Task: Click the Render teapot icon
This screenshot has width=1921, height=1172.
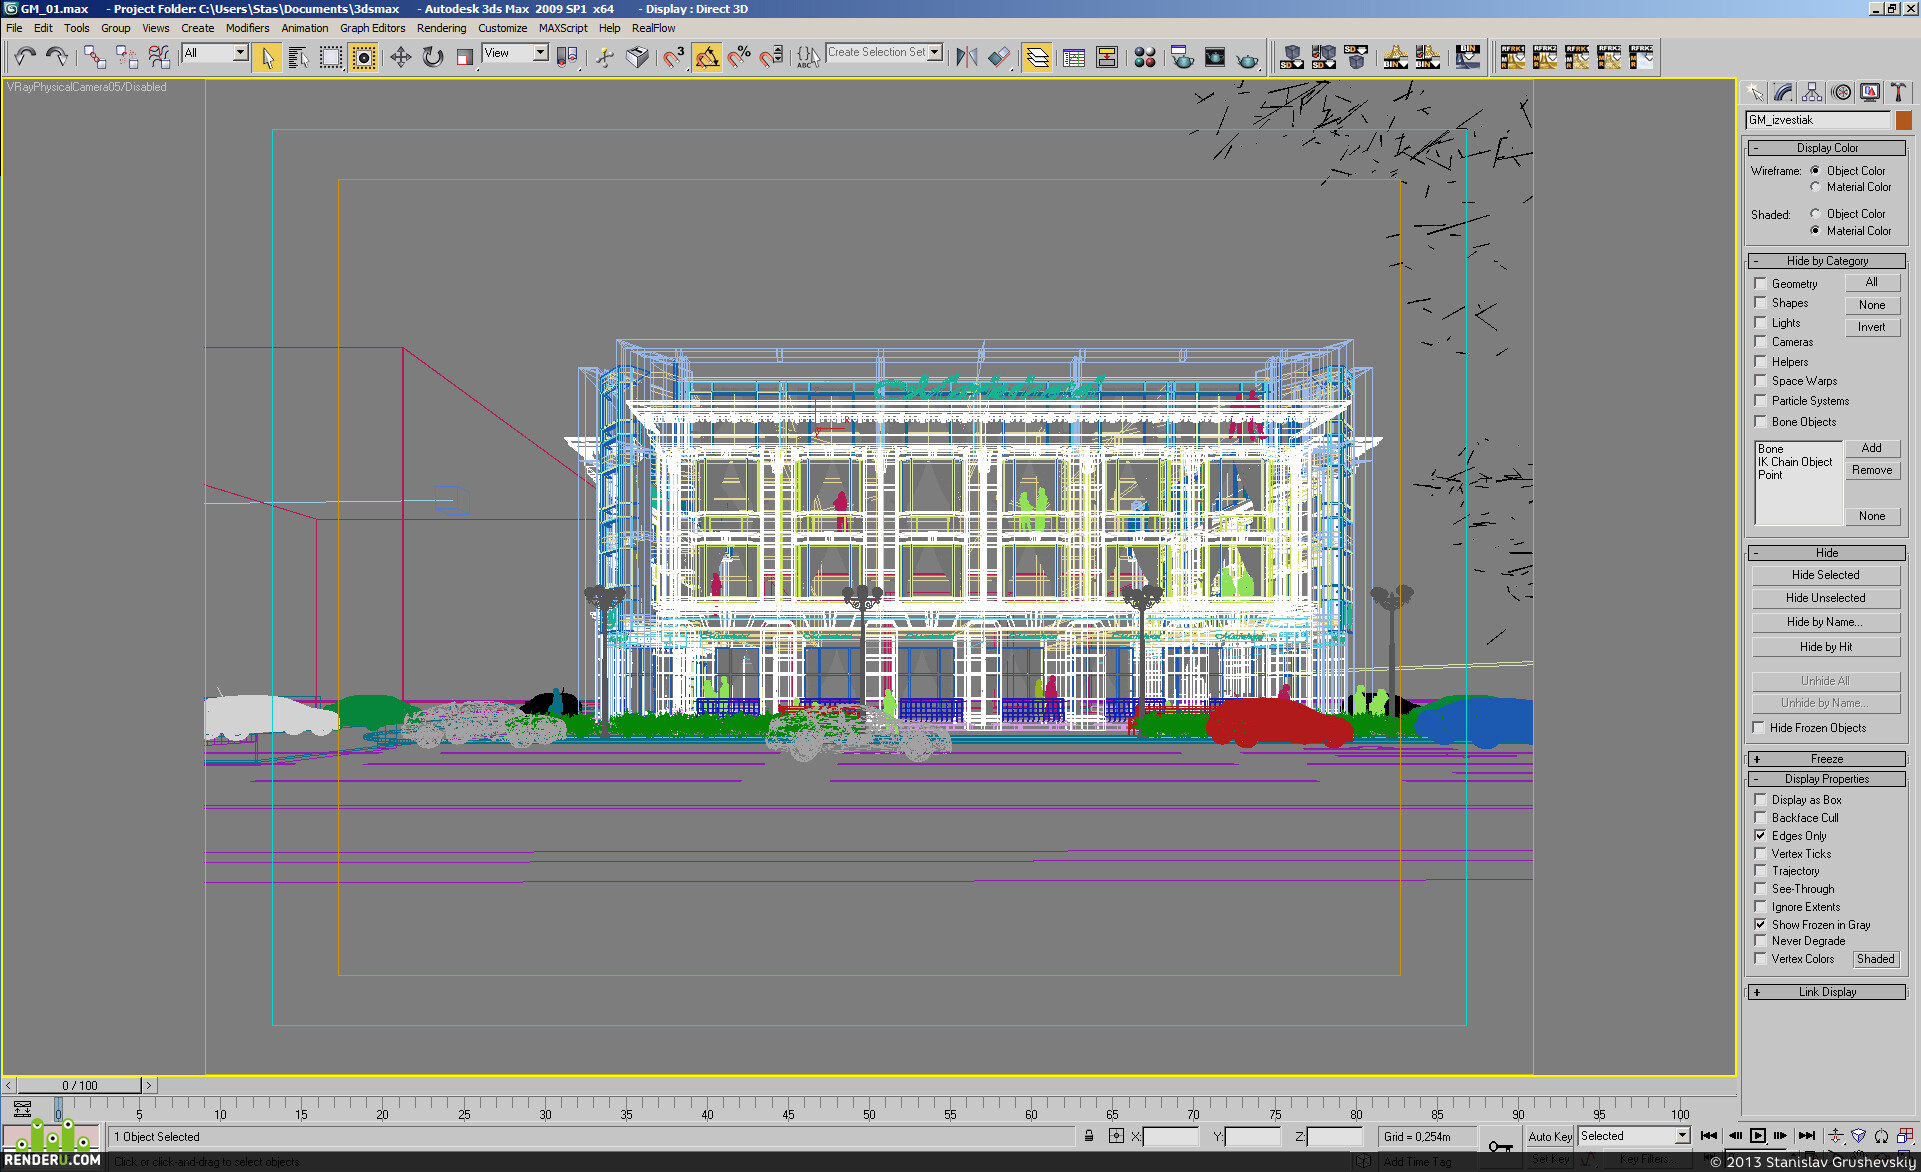Action: [x=1247, y=58]
